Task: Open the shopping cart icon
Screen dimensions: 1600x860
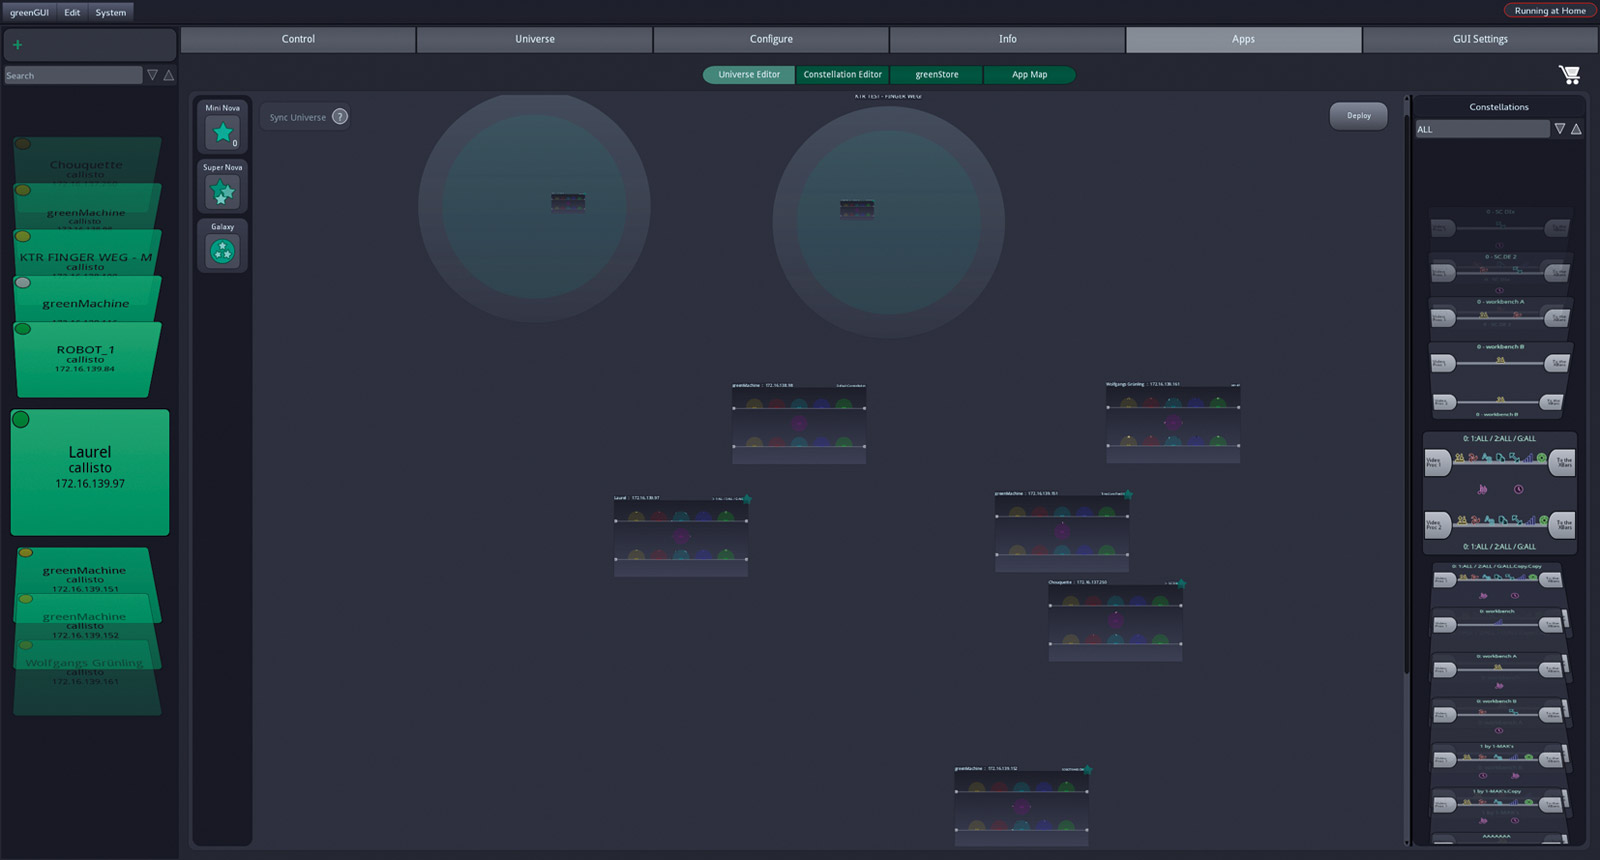Action: [1569, 75]
